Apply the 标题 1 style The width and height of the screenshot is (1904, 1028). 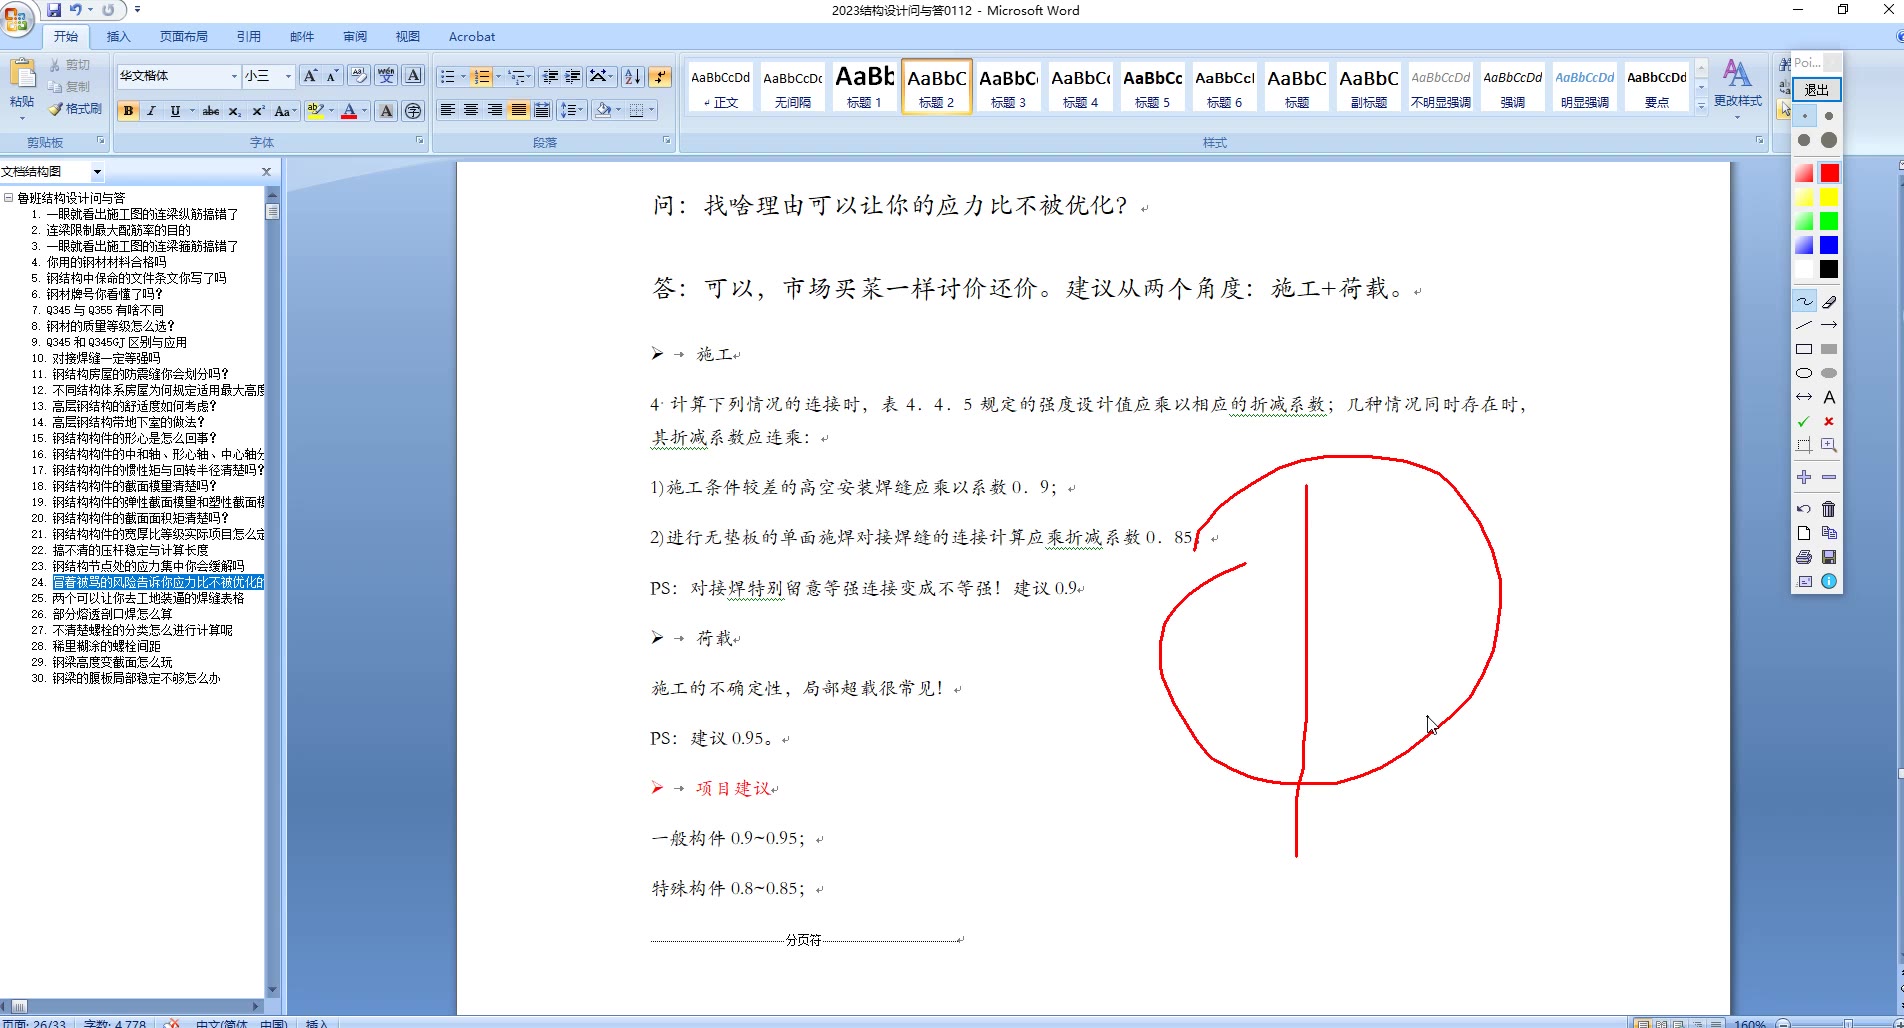pyautogui.click(x=865, y=86)
